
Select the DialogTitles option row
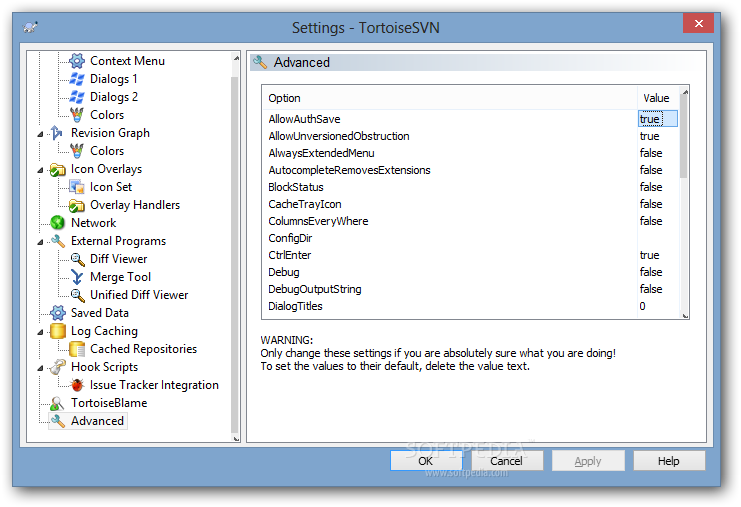[x=471, y=306]
